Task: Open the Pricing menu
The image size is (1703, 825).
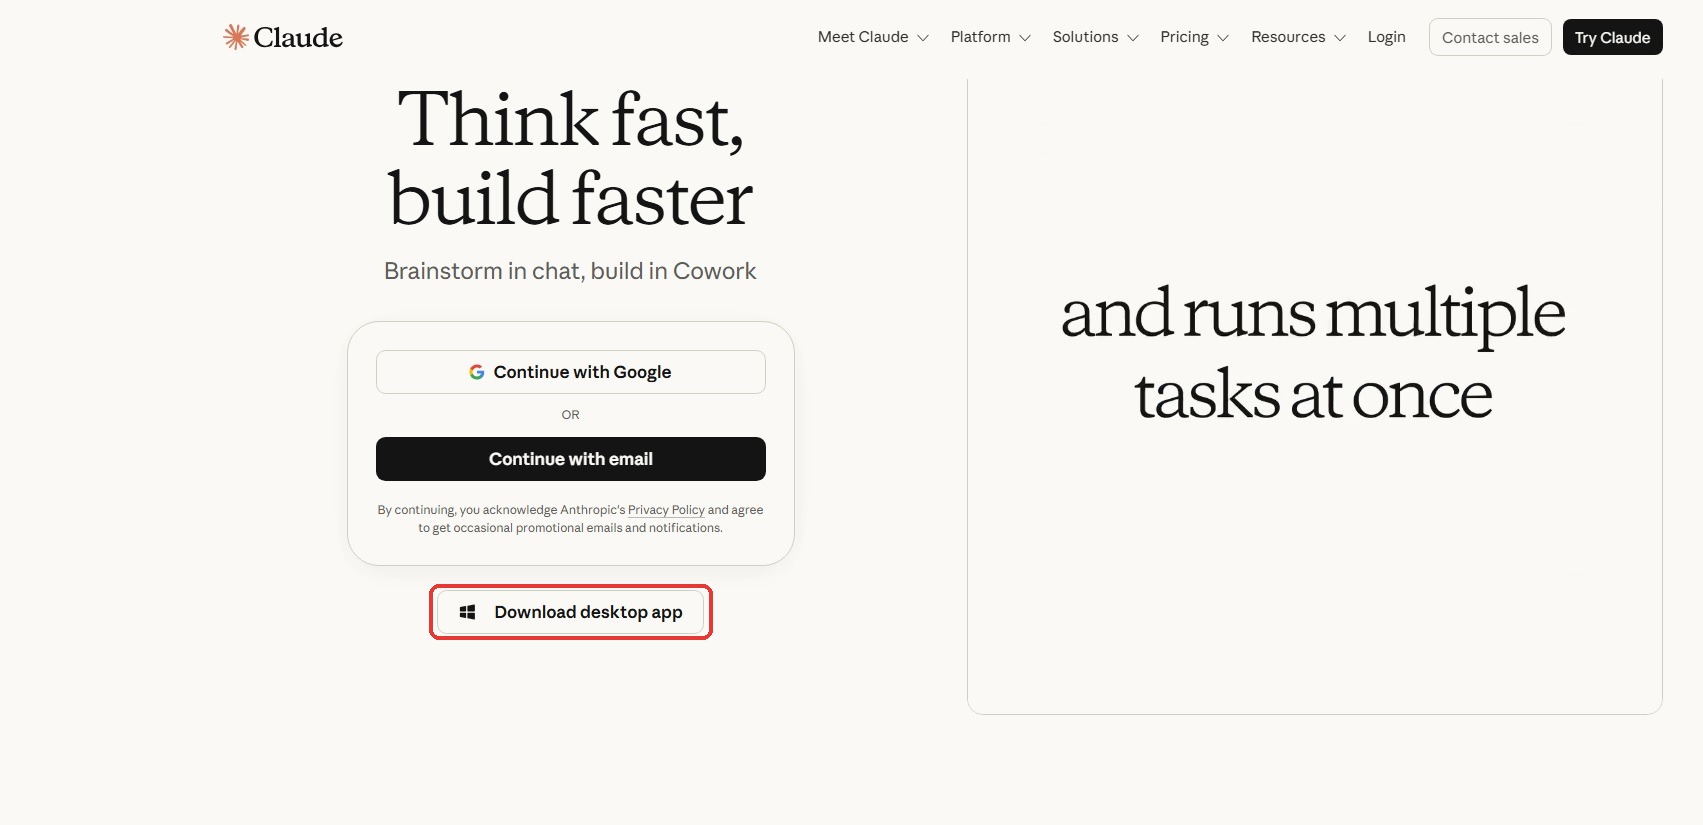Action: click(1195, 37)
